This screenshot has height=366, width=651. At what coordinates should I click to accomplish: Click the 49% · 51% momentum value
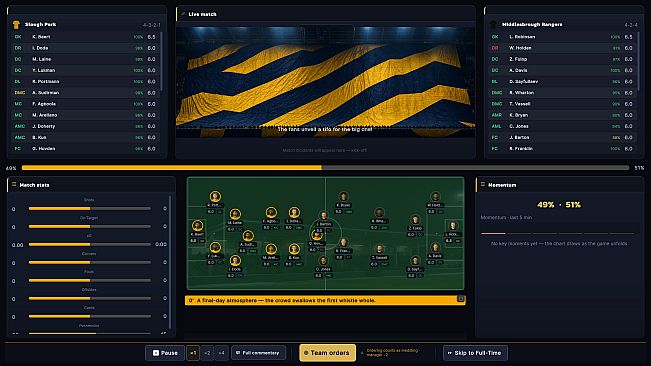559,205
